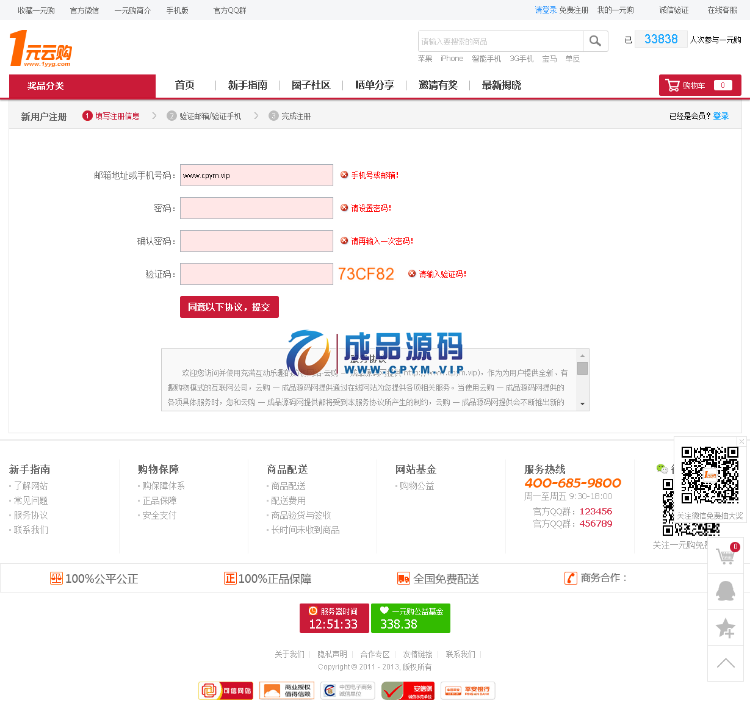The image size is (750, 706).
Task: Click the 400-685-9800 hotline number
Action: pyautogui.click(x=573, y=483)
